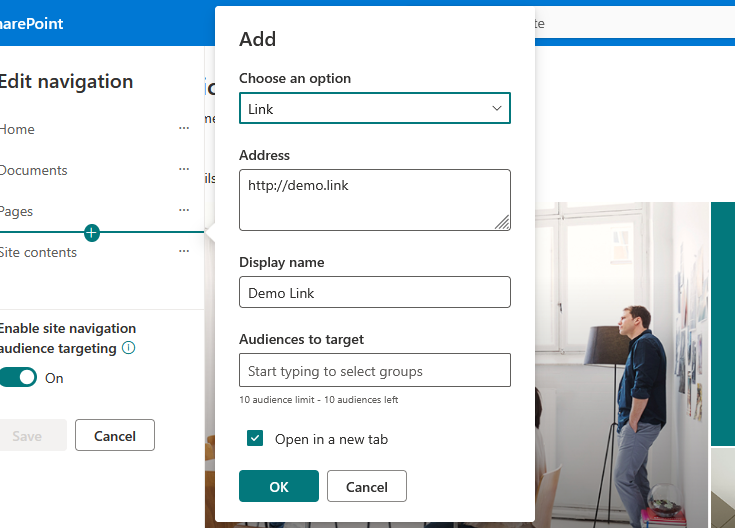735x528 pixels.
Task: Click the Edit navigation heading
Action: coord(66,82)
